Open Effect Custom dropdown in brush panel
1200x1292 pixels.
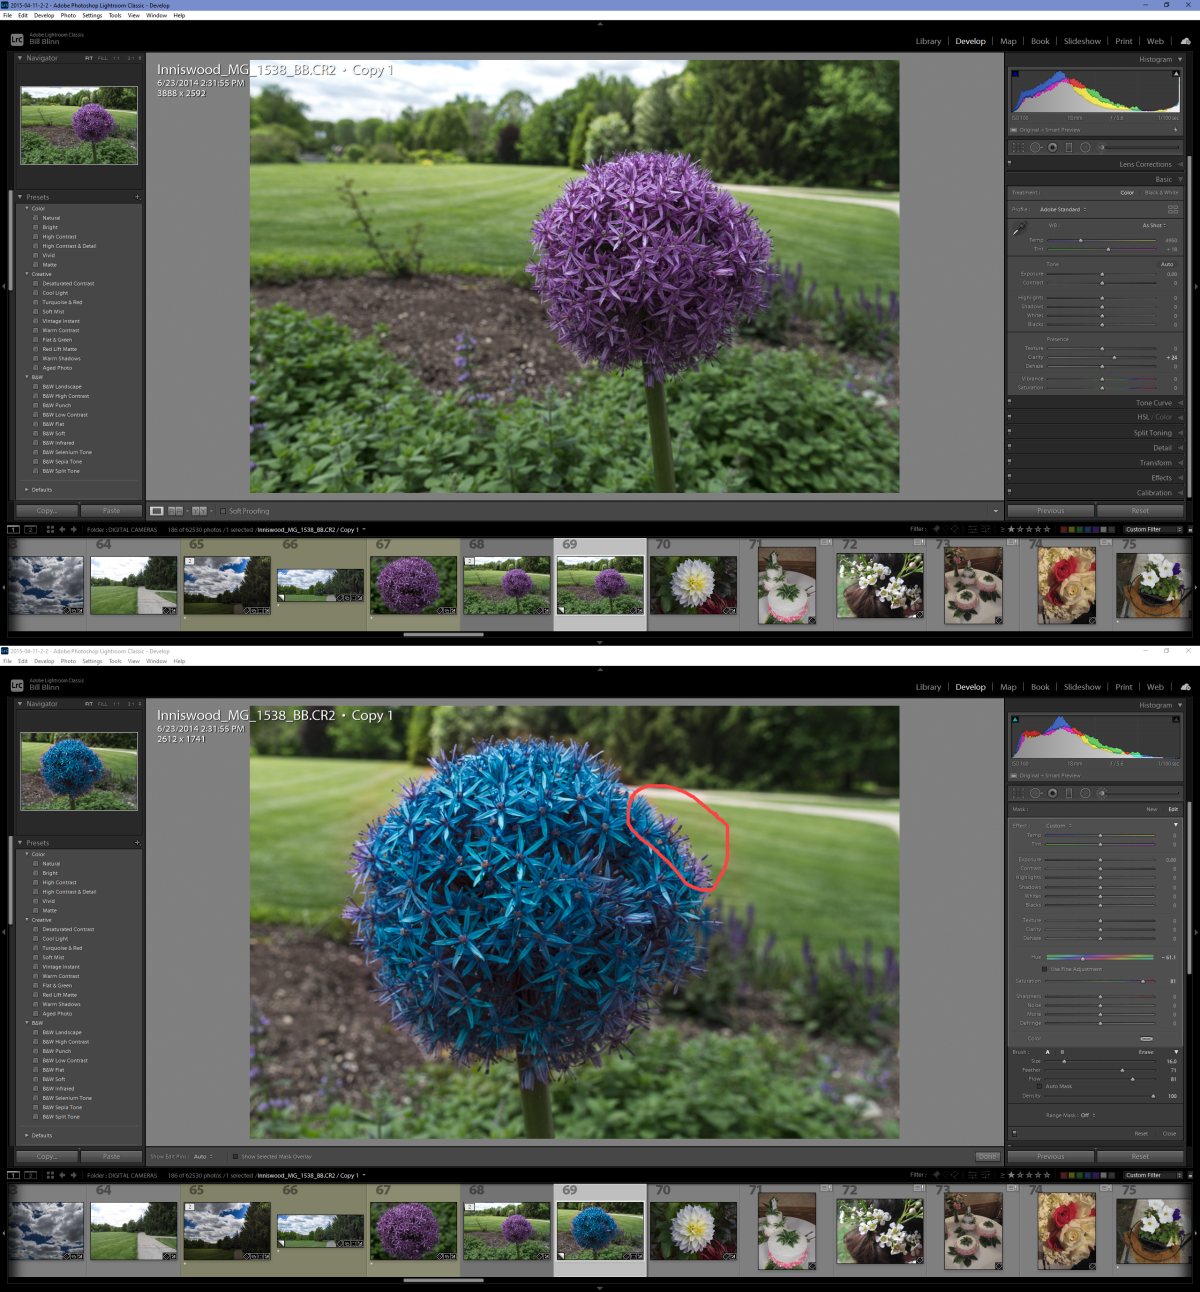tap(1058, 826)
